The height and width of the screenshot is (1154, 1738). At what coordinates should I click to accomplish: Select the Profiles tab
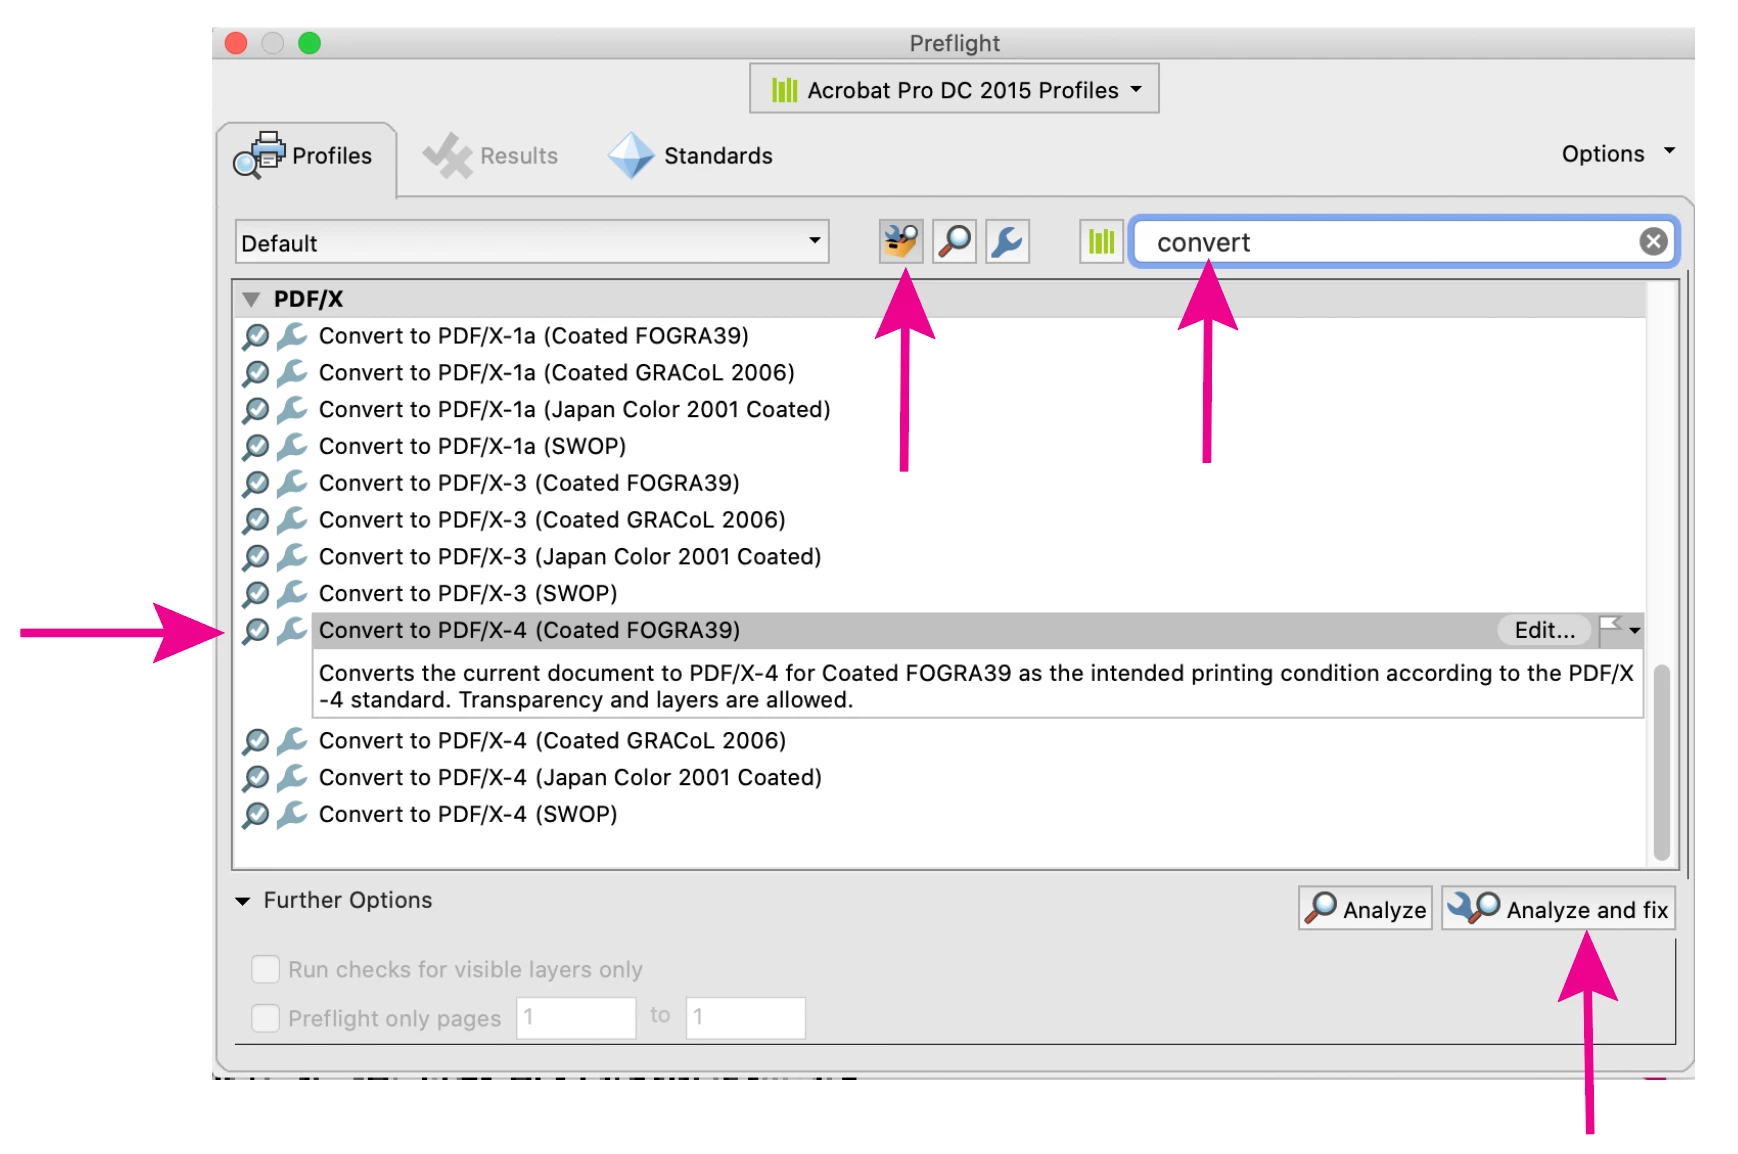pos(306,157)
